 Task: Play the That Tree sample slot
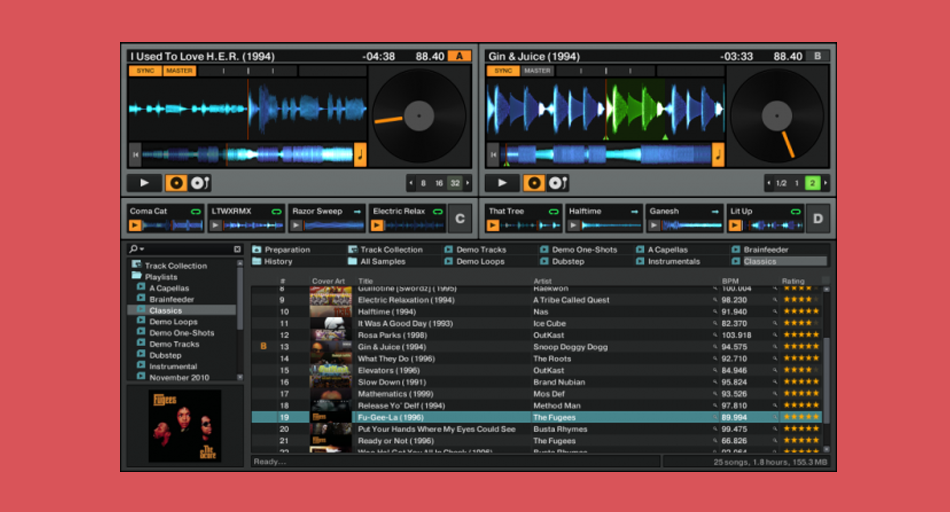tap(493, 225)
